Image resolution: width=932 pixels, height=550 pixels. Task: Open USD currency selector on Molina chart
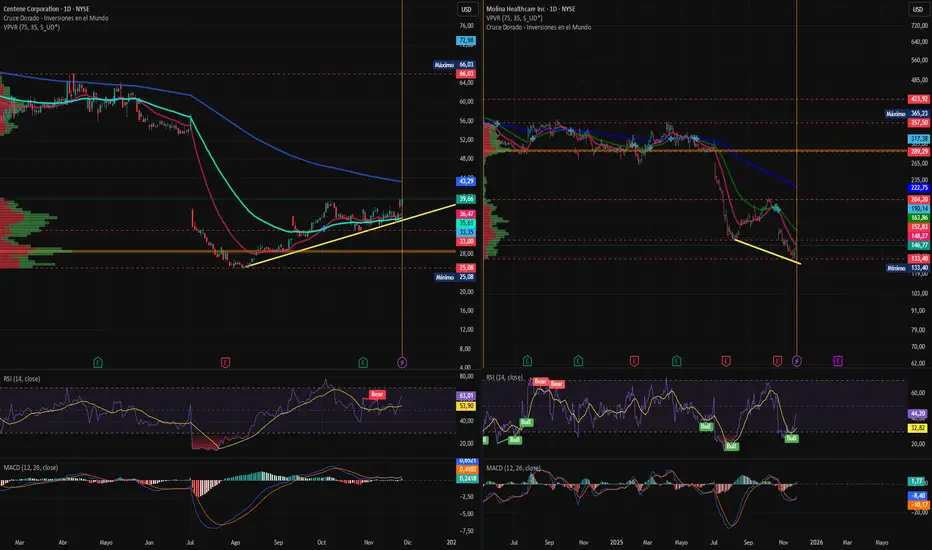tap(918, 9)
